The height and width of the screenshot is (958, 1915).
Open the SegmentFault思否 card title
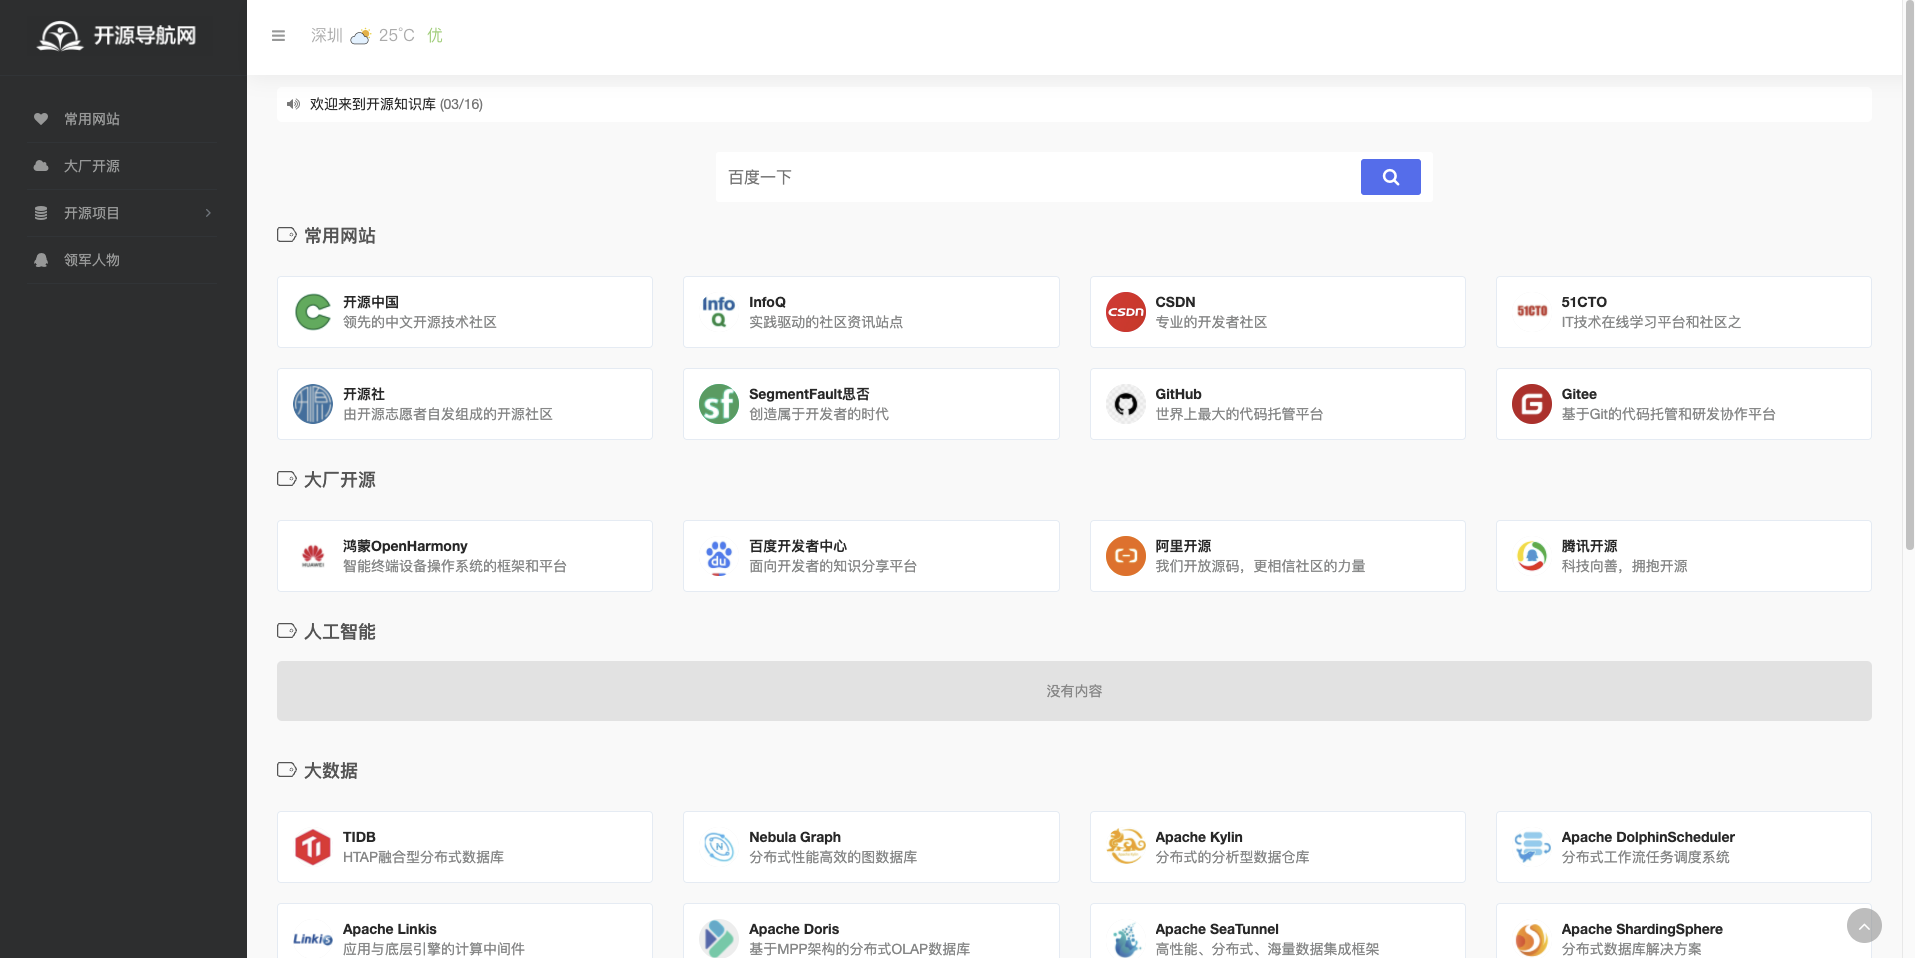tap(809, 394)
